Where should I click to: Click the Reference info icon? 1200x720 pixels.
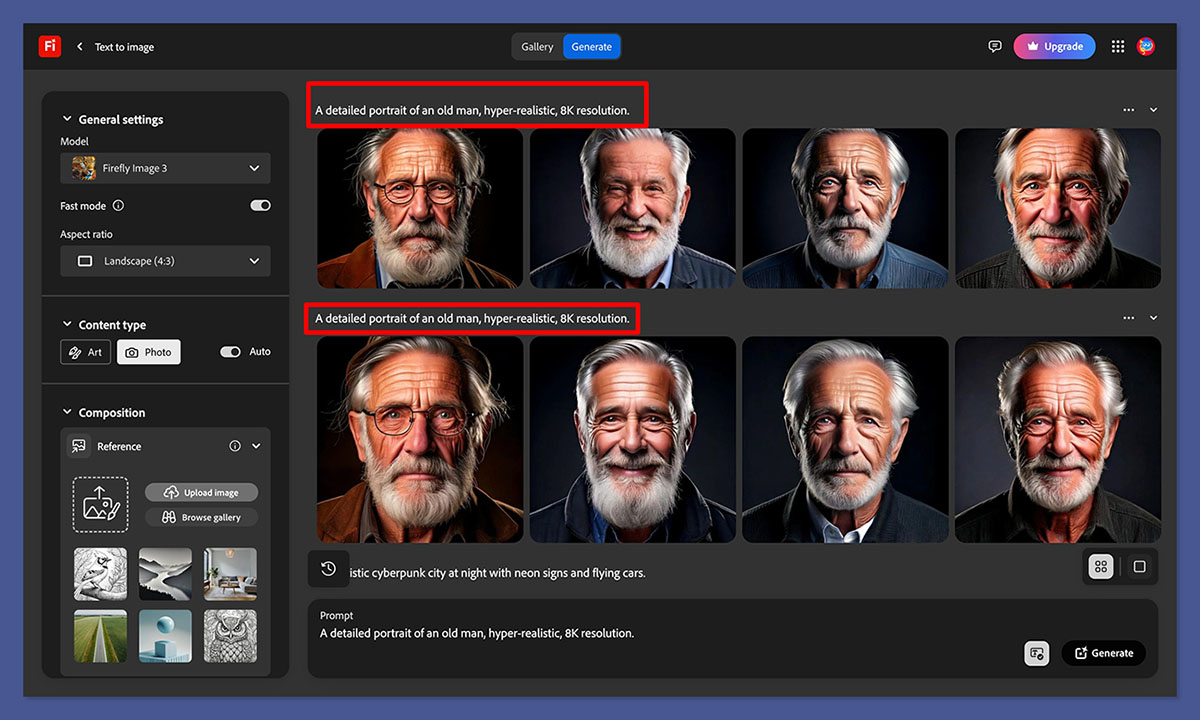click(x=235, y=446)
